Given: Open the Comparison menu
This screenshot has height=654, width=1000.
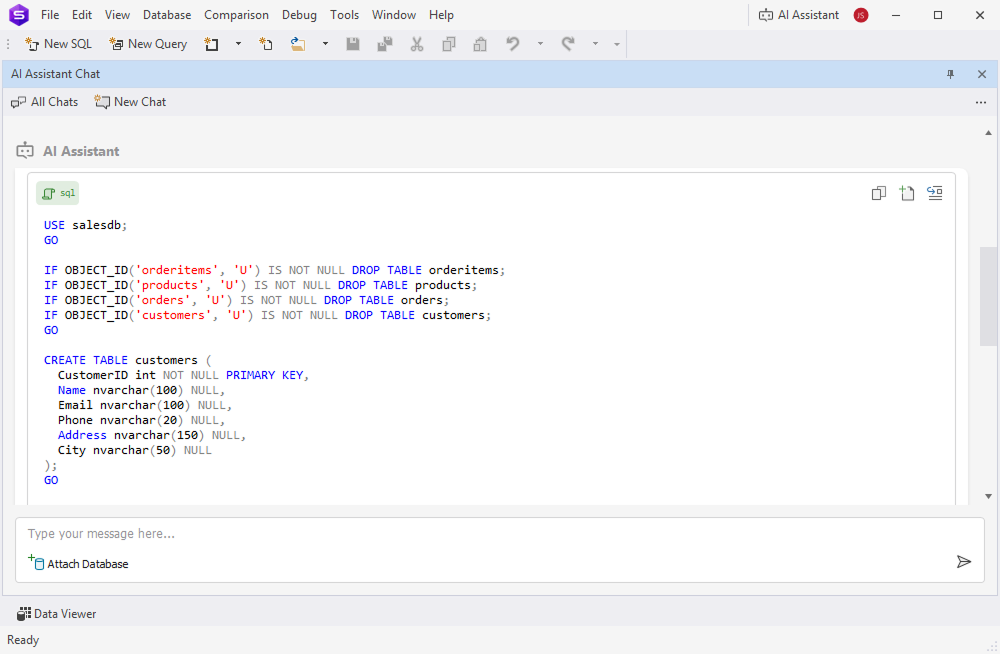Looking at the screenshot, I should point(236,14).
